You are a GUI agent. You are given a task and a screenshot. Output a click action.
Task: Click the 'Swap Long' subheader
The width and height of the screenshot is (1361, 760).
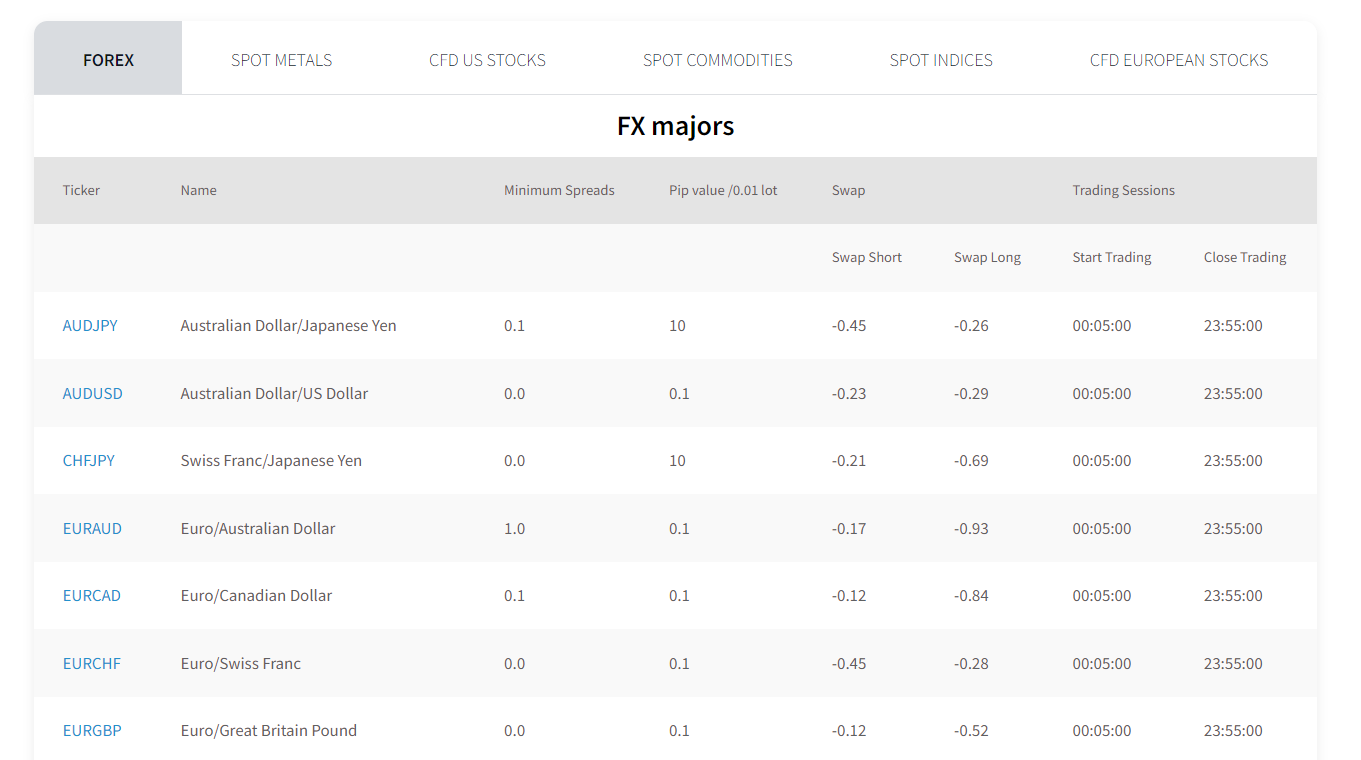pyautogui.click(x=988, y=257)
